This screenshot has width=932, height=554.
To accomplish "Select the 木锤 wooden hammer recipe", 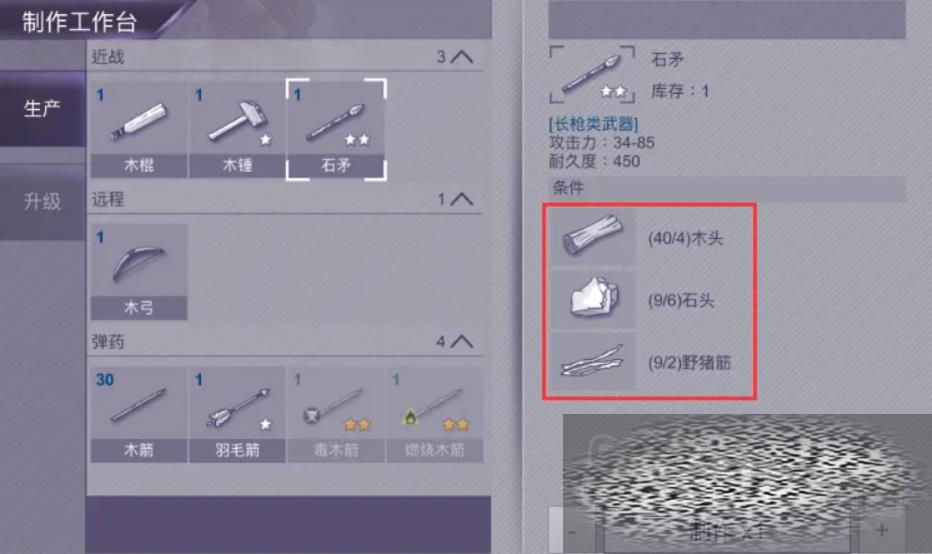I will (237, 130).
